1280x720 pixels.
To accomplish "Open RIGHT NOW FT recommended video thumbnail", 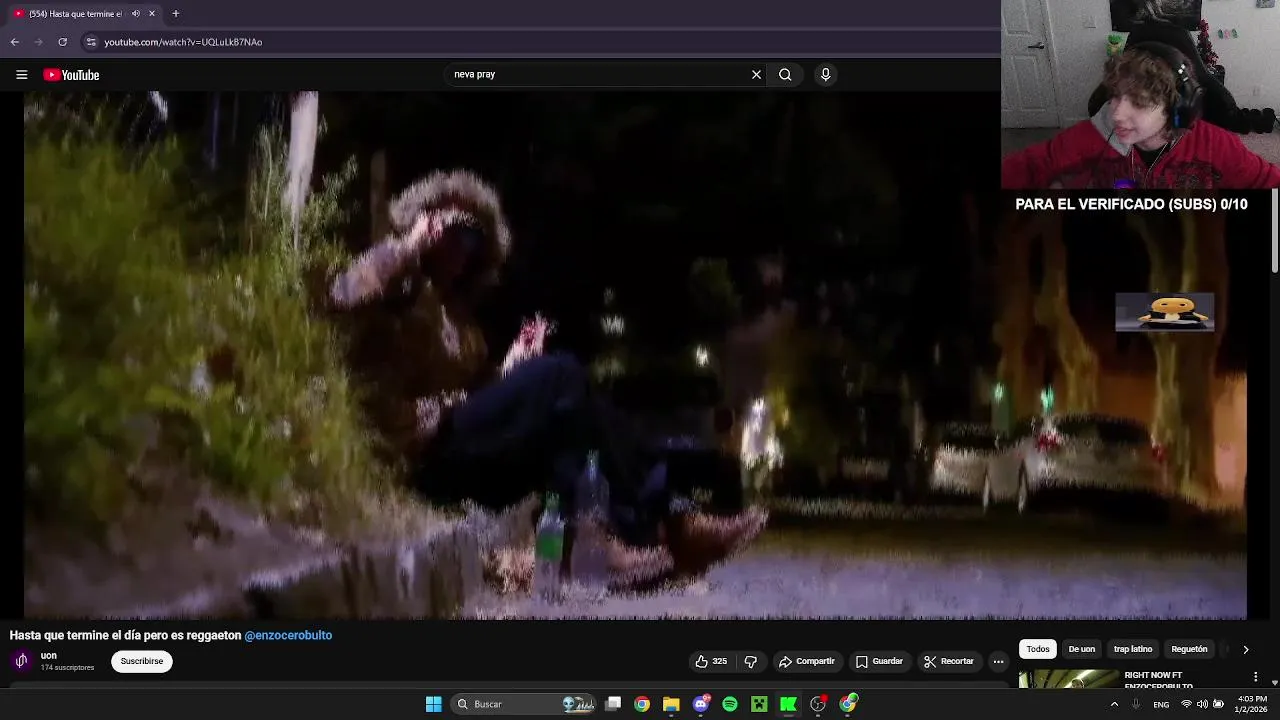I will click(x=1069, y=679).
